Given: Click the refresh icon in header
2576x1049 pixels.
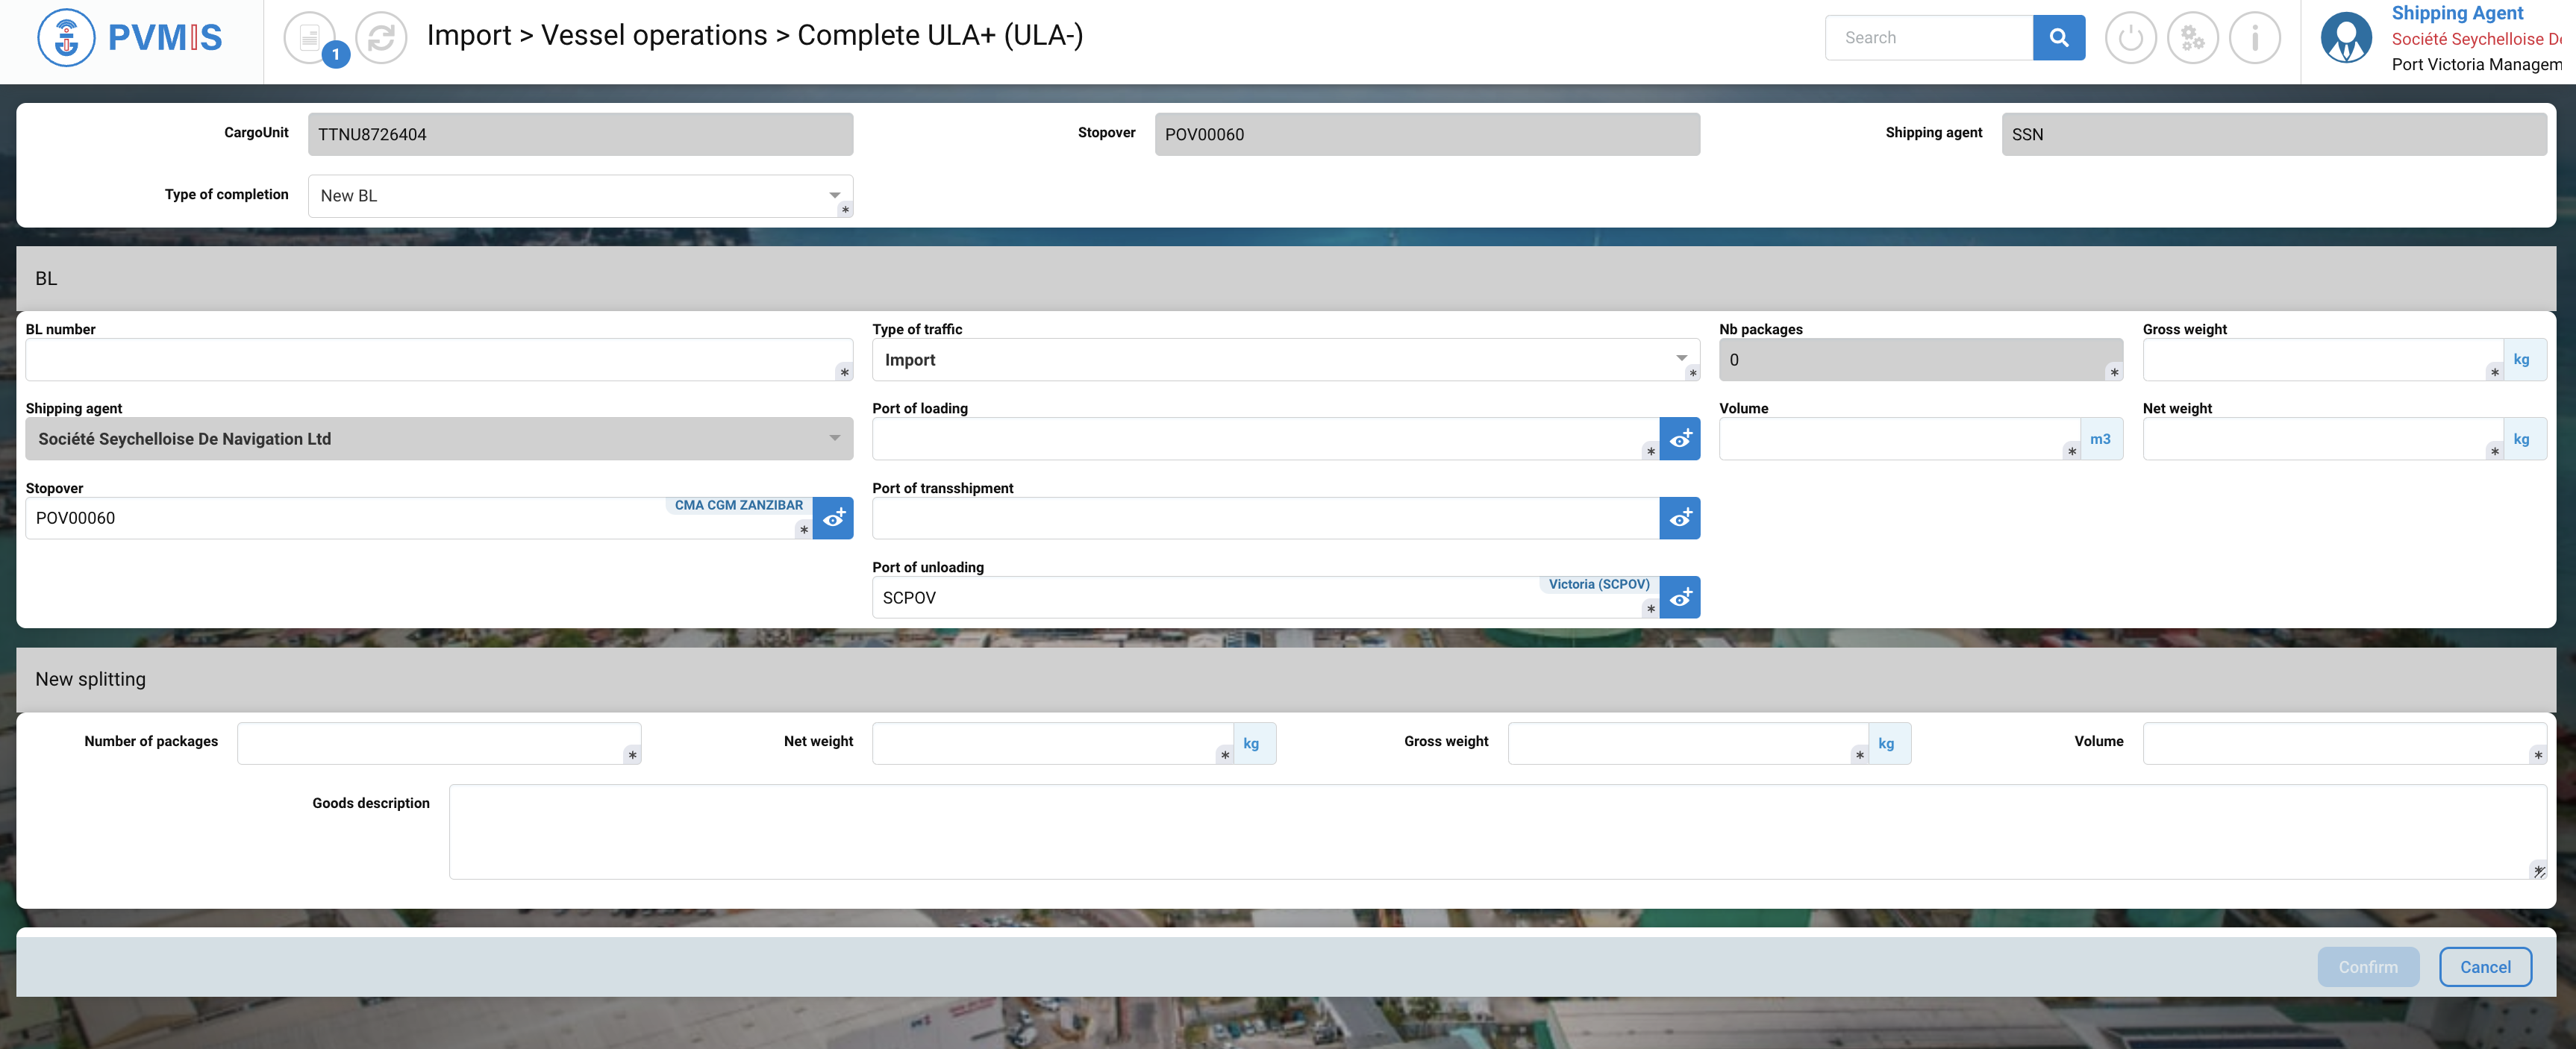Looking at the screenshot, I should 381,38.
